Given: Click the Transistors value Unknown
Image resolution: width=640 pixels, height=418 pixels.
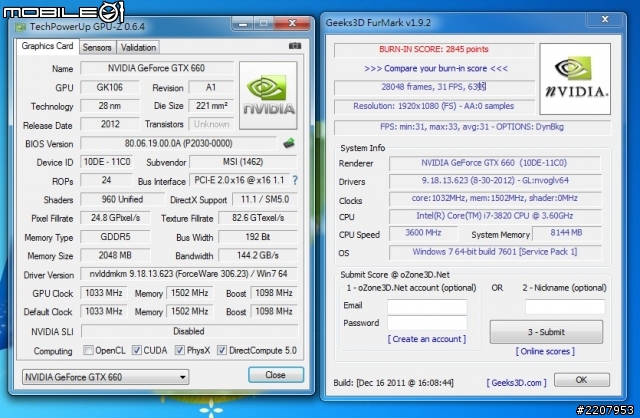Looking at the screenshot, I should tap(211, 124).
